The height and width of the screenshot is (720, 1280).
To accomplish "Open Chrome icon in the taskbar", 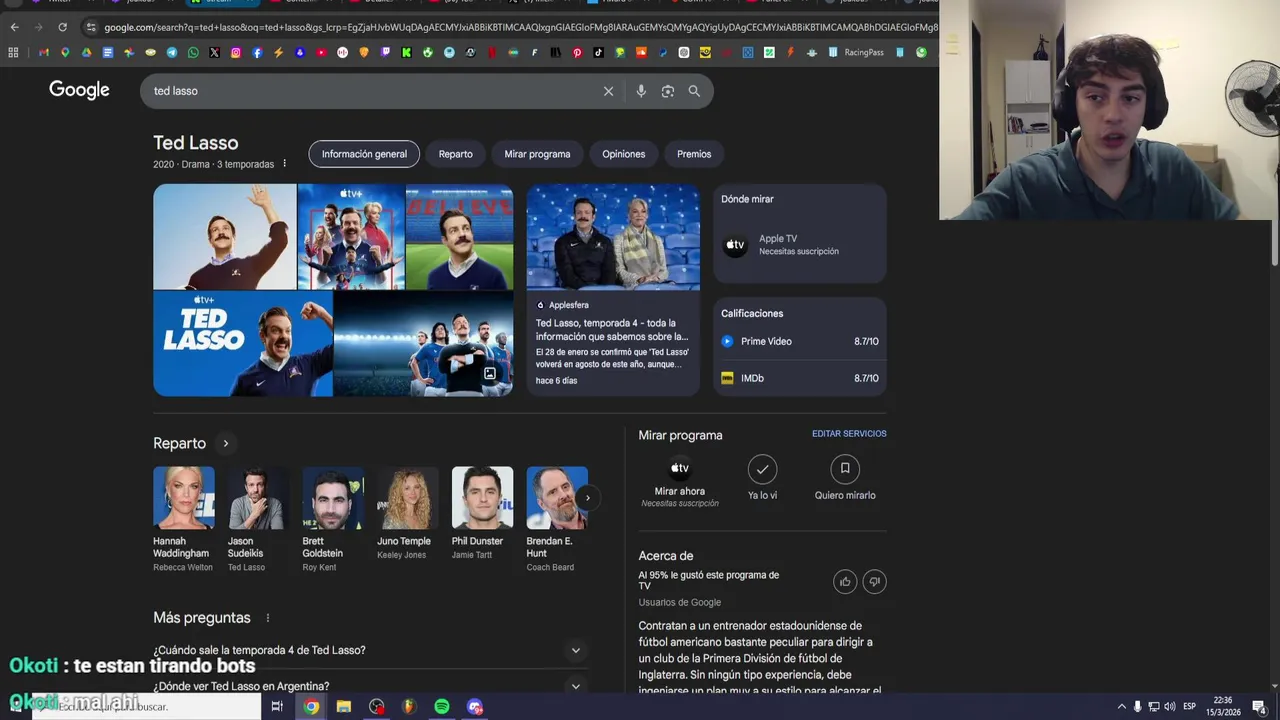I will coord(312,706).
